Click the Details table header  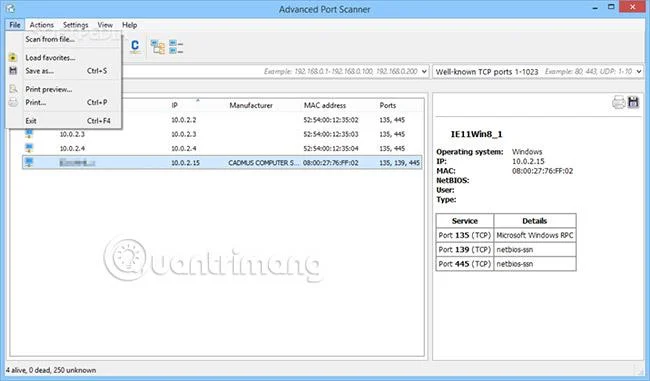pos(535,221)
